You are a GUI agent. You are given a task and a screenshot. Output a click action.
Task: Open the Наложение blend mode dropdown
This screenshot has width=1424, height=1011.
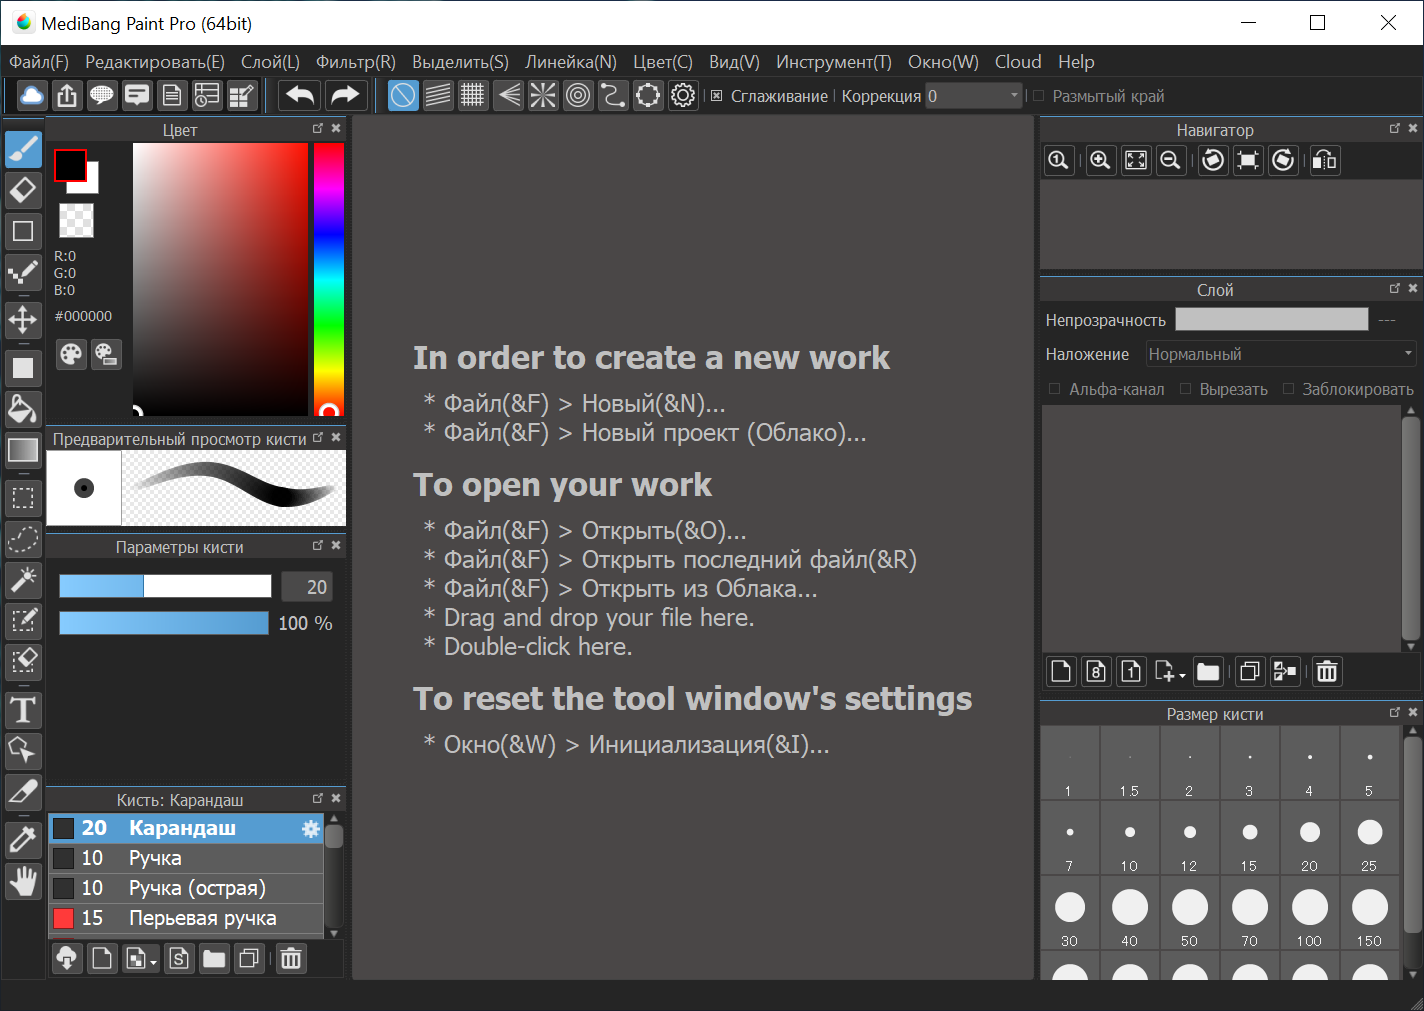[1281, 354]
